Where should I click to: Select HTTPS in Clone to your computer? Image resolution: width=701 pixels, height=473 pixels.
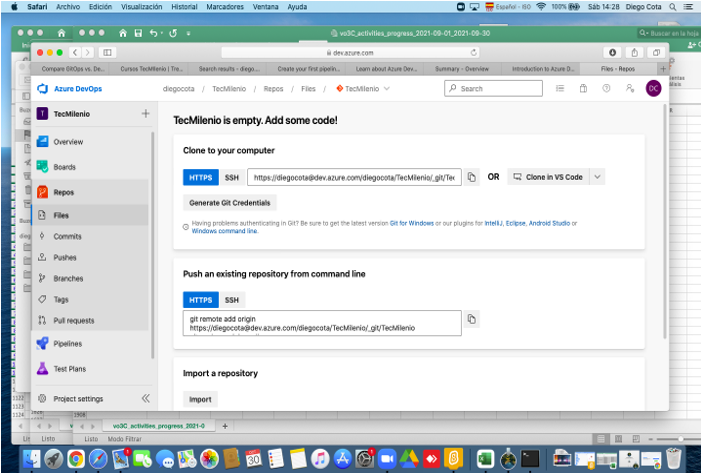[201, 177]
